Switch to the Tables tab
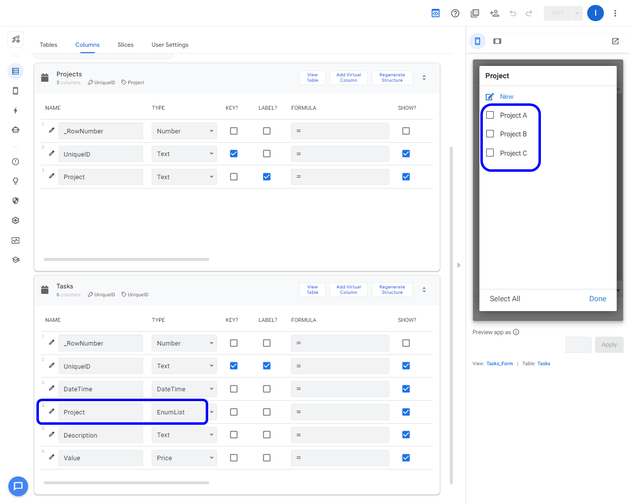630x504 pixels. tap(48, 45)
